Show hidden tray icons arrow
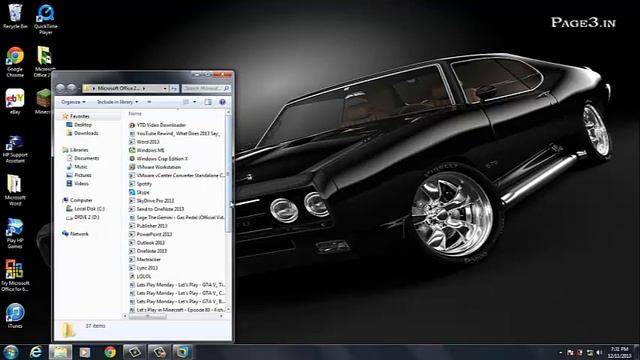The width and height of the screenshot is (640, 360). coord(560,352)
